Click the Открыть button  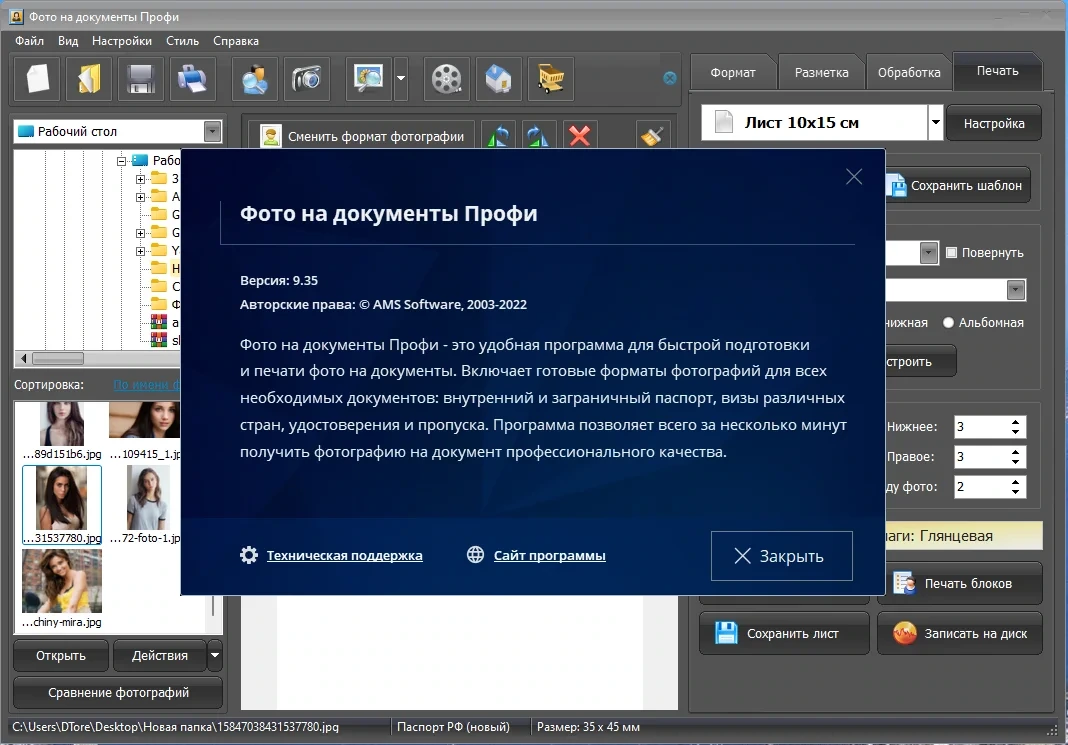tap(61, 656)
